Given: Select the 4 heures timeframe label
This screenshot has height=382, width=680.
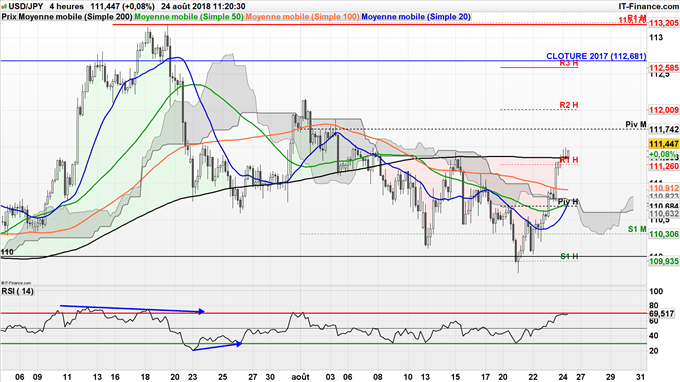Looking at the screenshot, I should [x=66, y=6].
